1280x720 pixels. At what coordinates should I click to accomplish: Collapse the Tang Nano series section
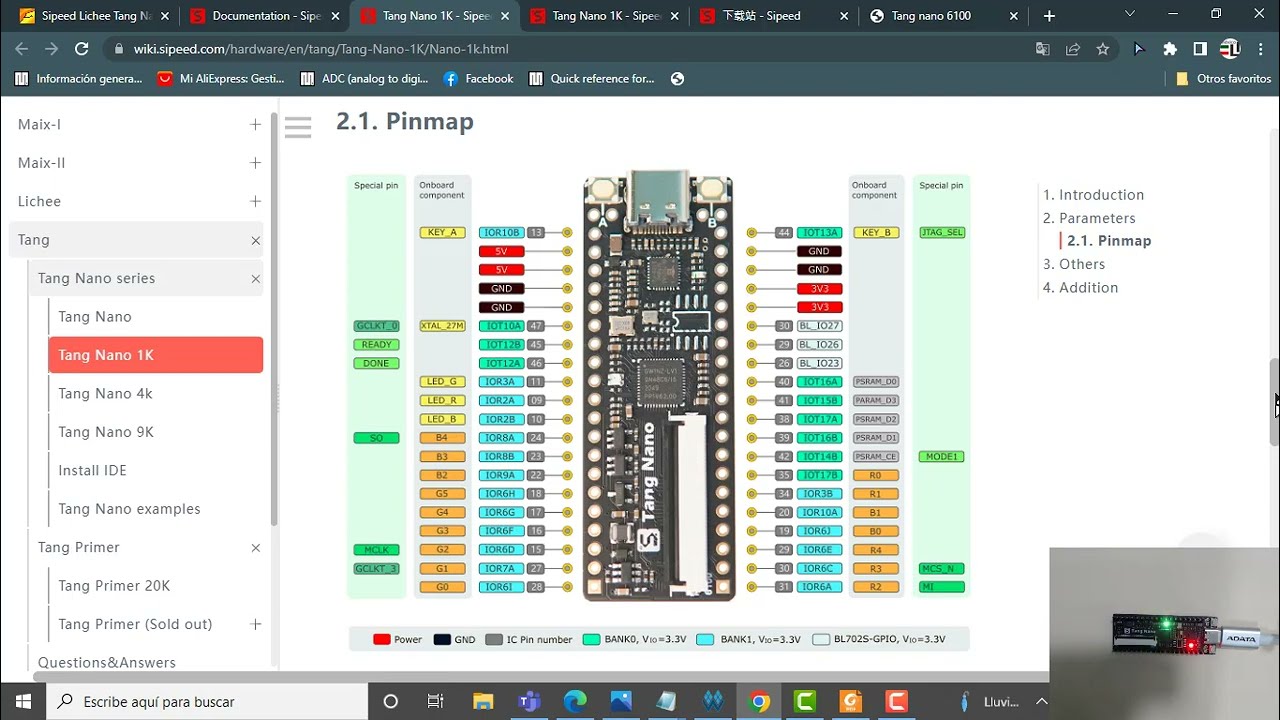(x=255, y=278)
